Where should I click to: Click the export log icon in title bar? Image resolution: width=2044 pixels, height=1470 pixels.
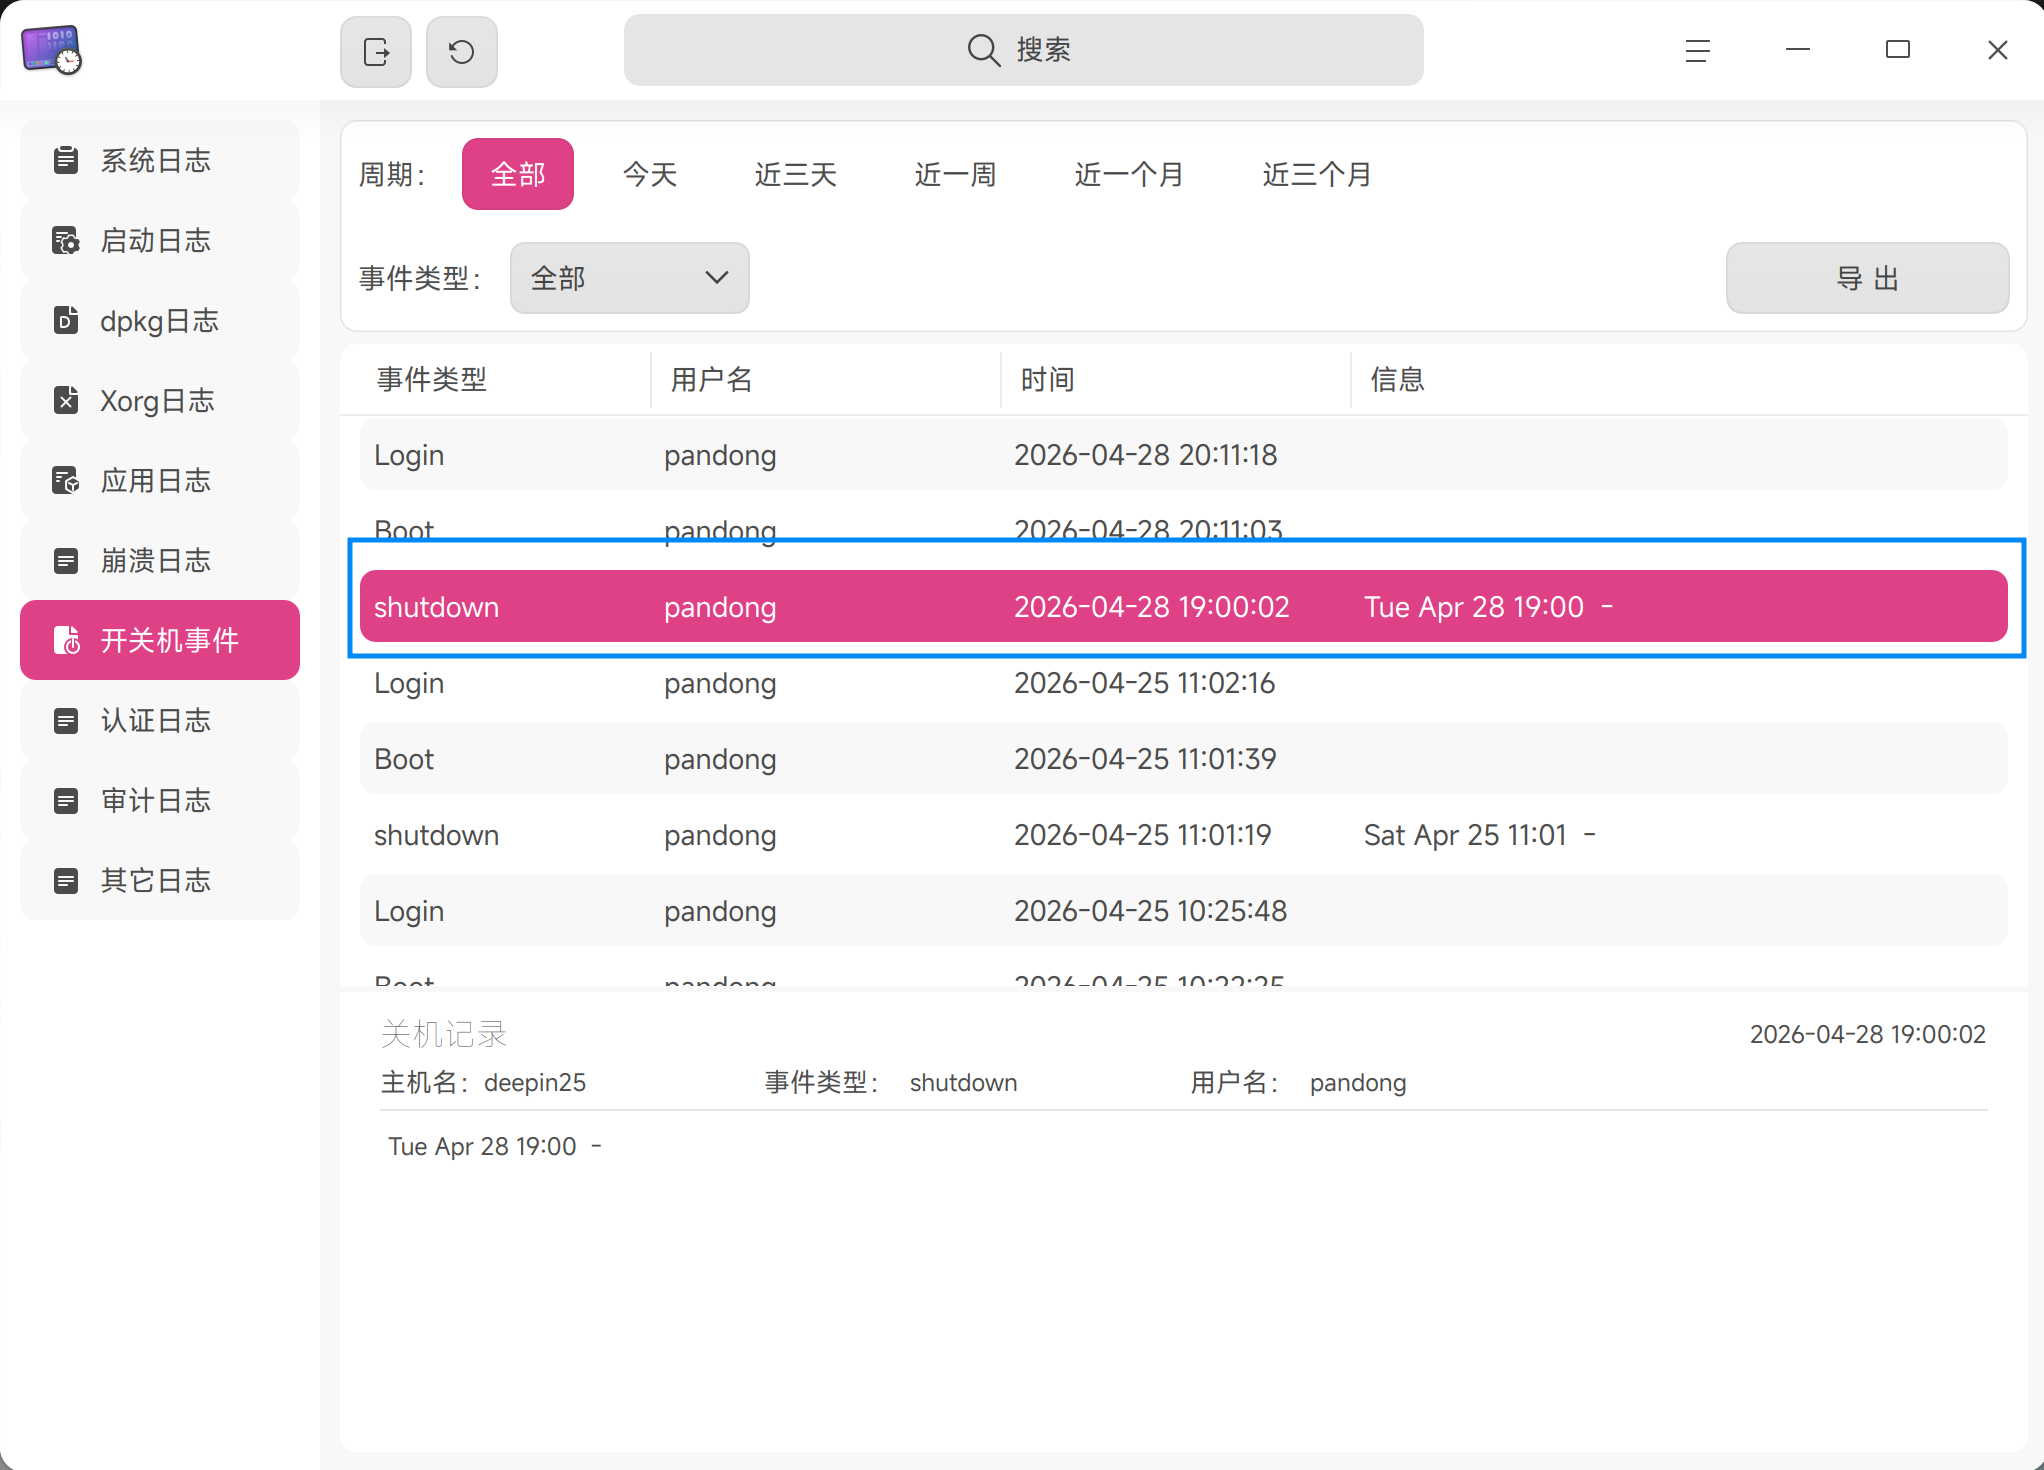376,51
